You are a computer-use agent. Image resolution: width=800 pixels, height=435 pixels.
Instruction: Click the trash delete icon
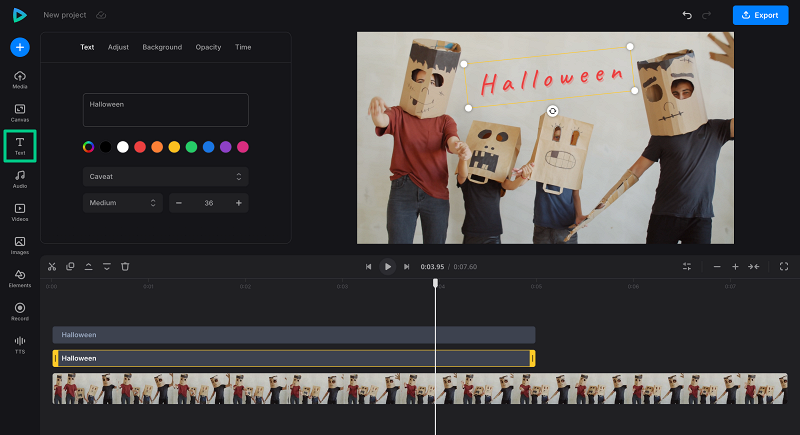(125, 267)
